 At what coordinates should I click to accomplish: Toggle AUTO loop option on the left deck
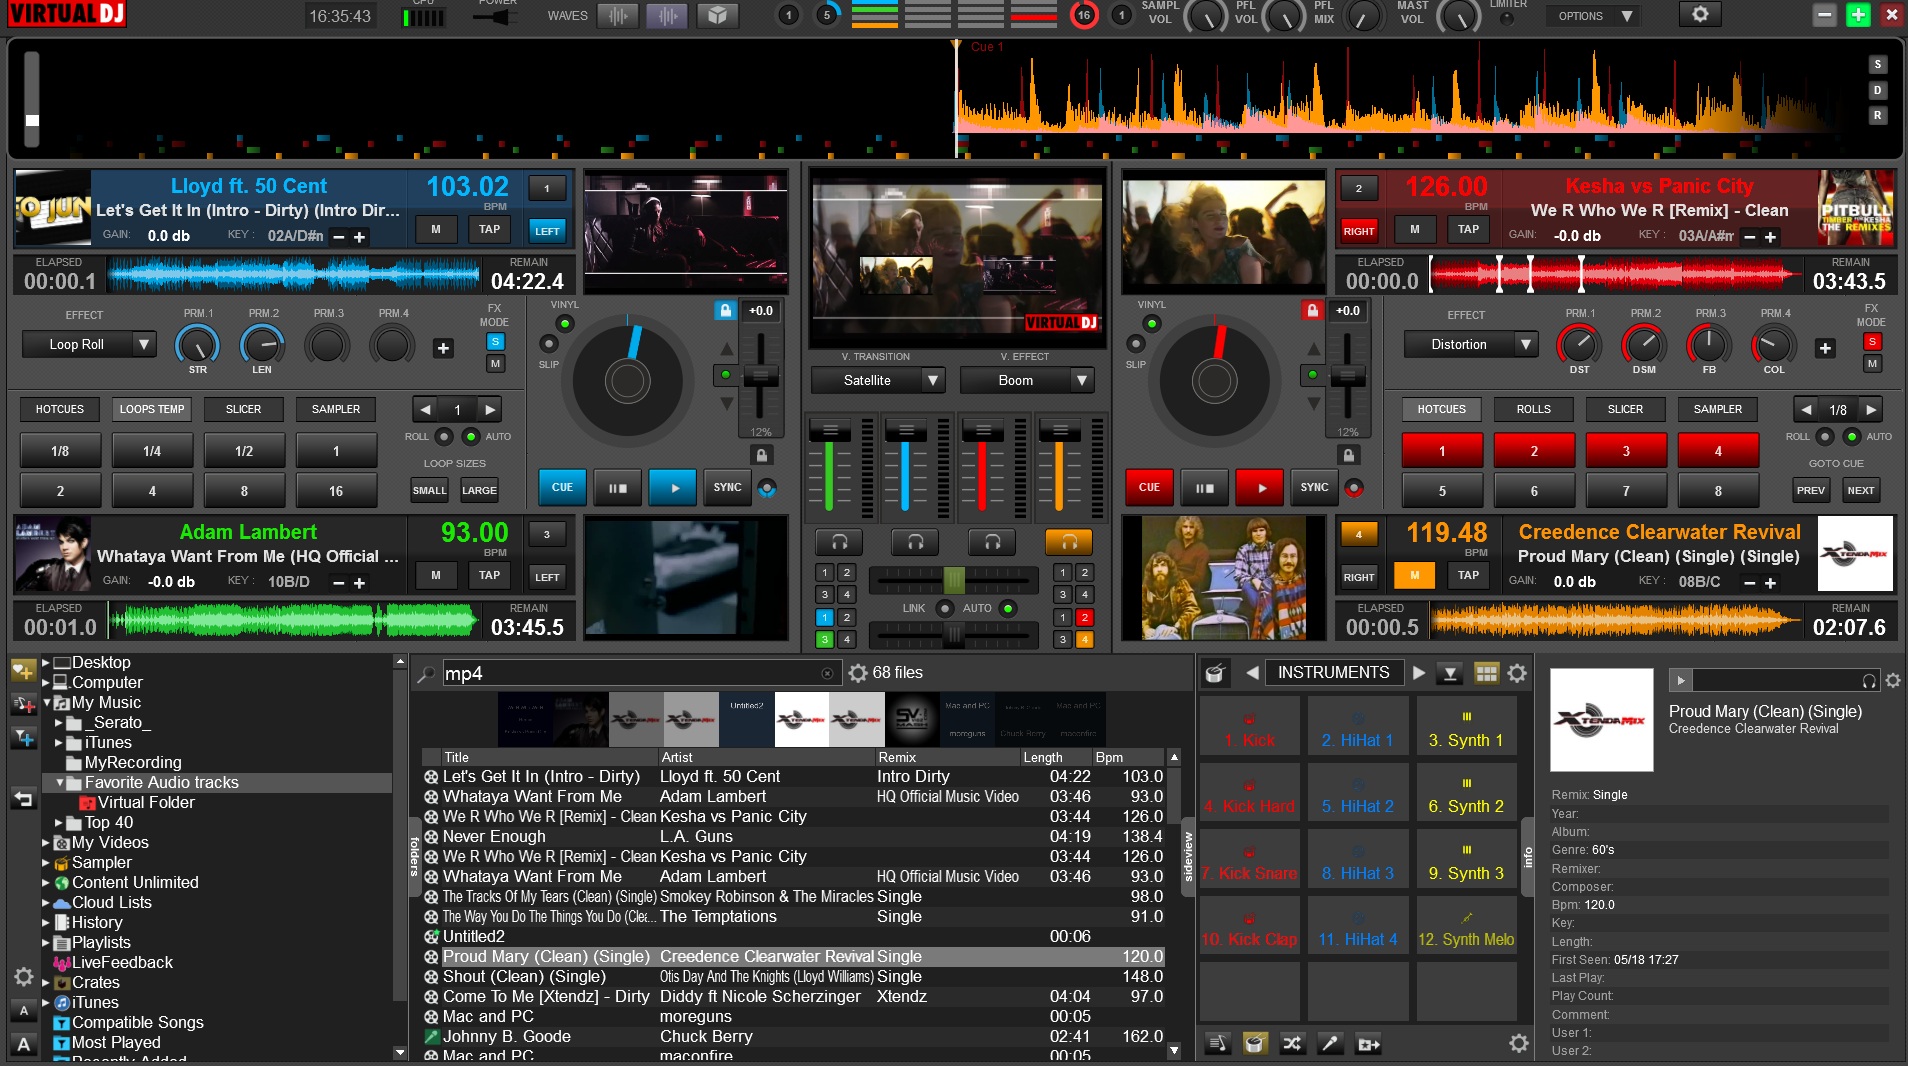[470, 437]
